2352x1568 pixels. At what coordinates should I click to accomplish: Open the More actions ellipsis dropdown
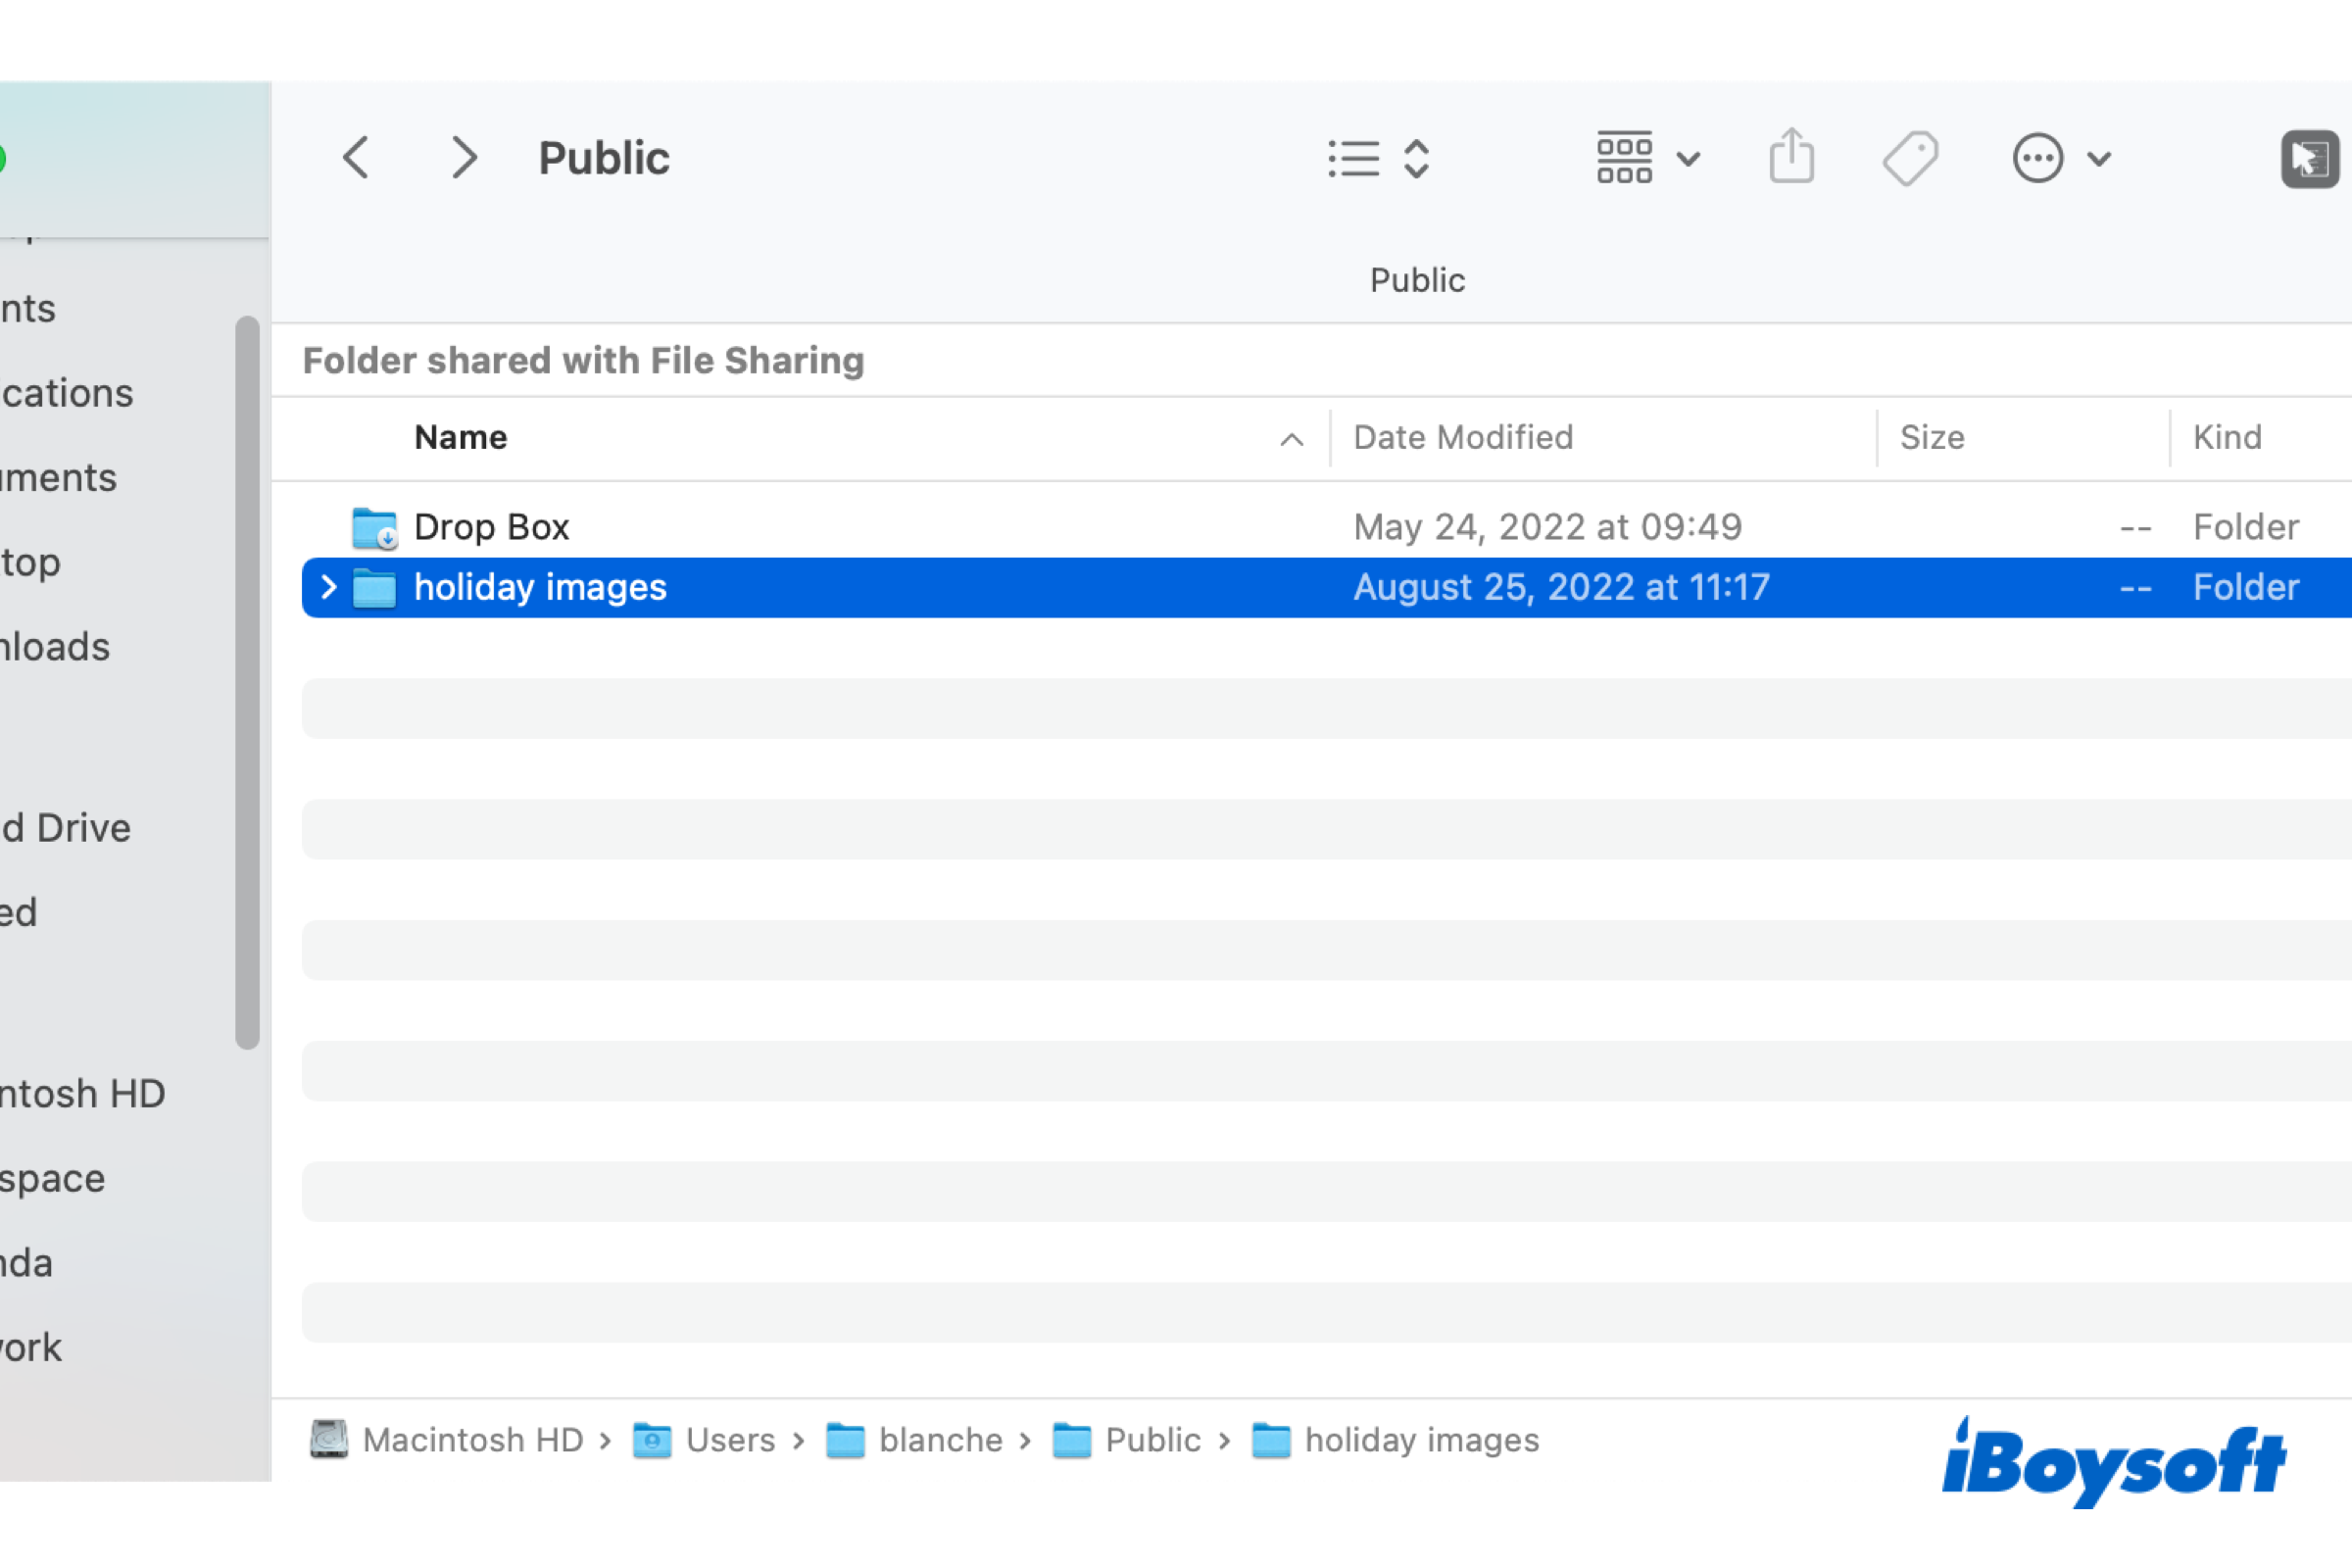tap(2037, 157)
